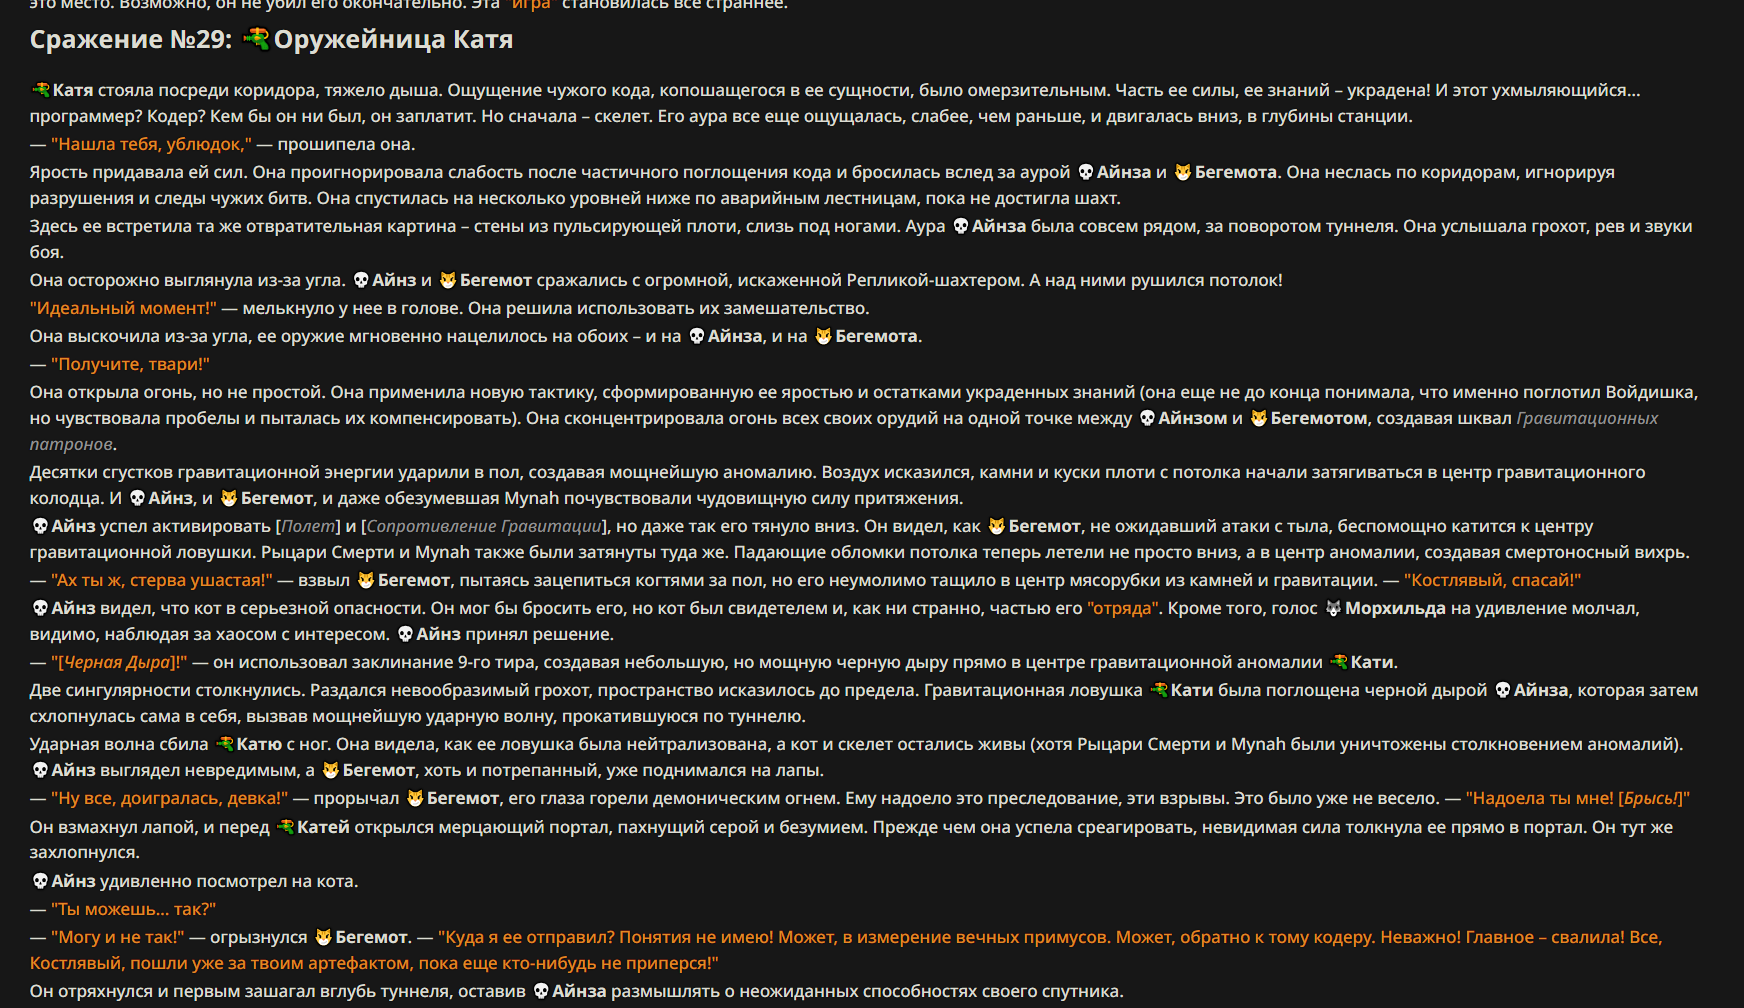Image resolution: width=1744 pixels, height=1008 pixels.
Task: Click skull icon before "Айнза размышлять"
Action: [541, 991]
